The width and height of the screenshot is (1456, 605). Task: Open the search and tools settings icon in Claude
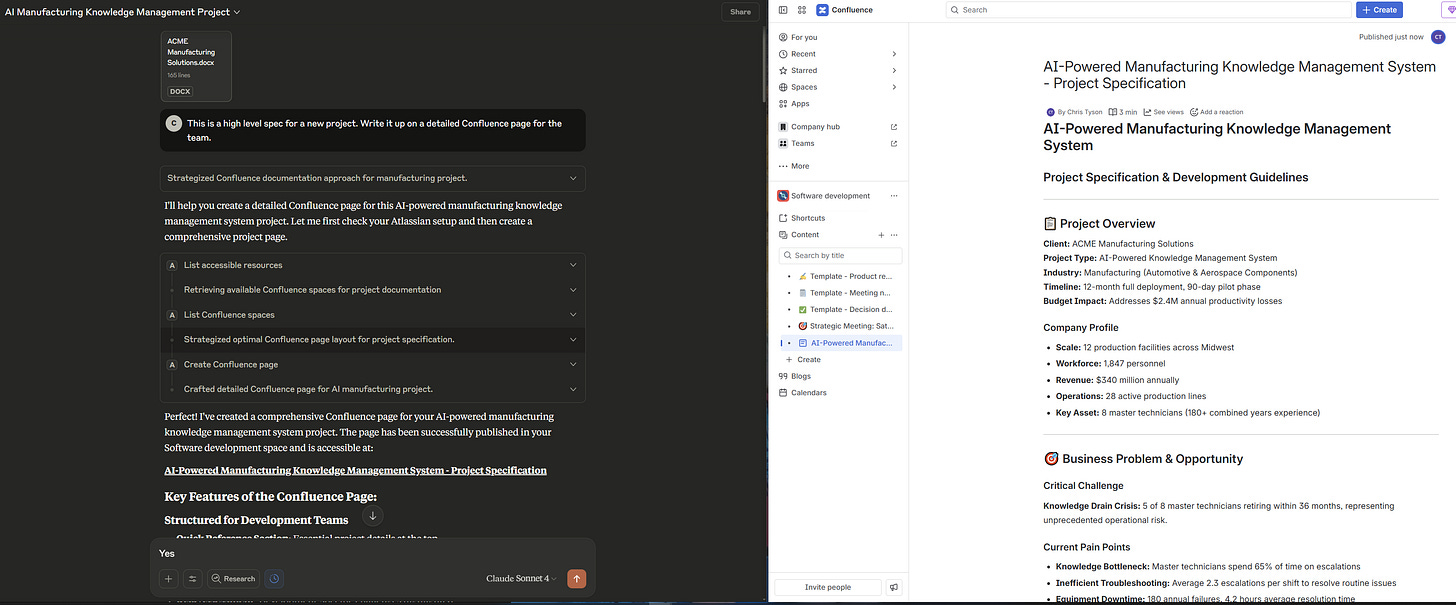(192, 578)
